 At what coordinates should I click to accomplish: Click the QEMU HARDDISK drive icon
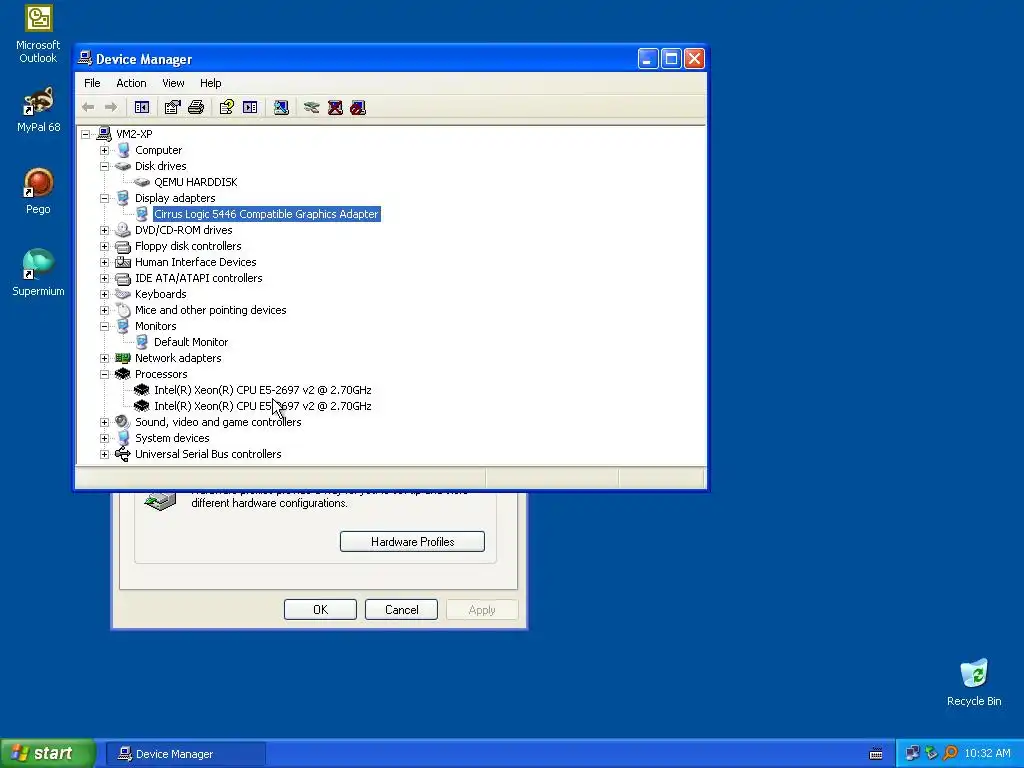tap(142, 182)
